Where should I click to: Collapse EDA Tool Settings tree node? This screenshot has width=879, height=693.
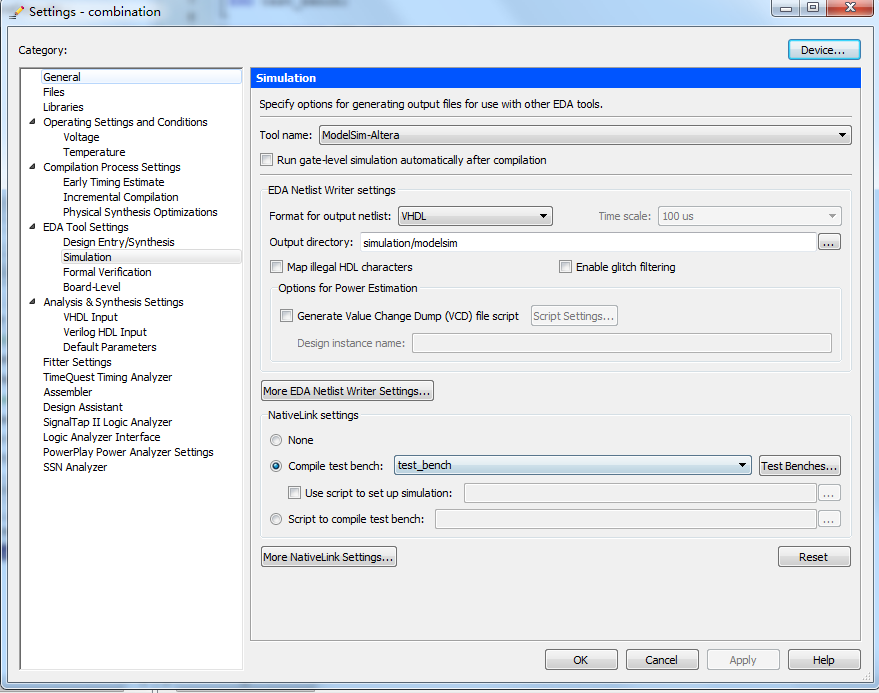pos(32,227)
